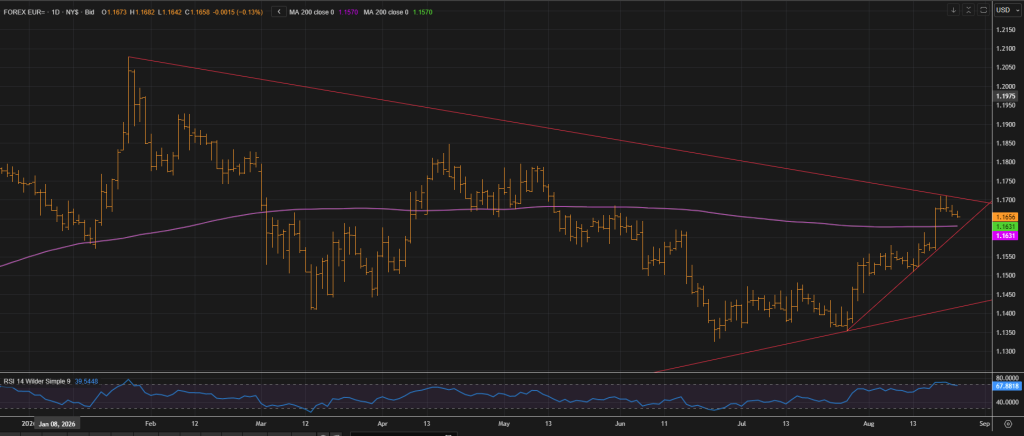The width and height of the screenshot is (1024, 436).
Task: Change the 1D interval label
Action: point(53,12)
